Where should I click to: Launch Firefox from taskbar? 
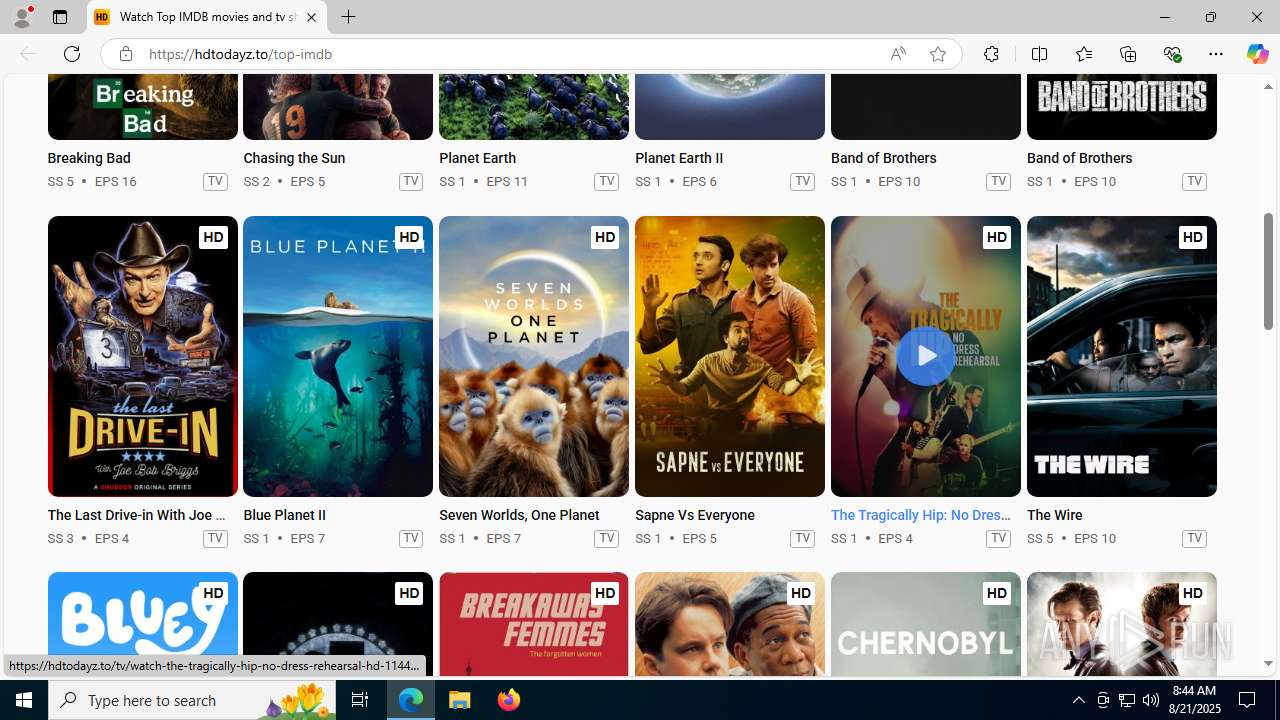coord(508,700)
